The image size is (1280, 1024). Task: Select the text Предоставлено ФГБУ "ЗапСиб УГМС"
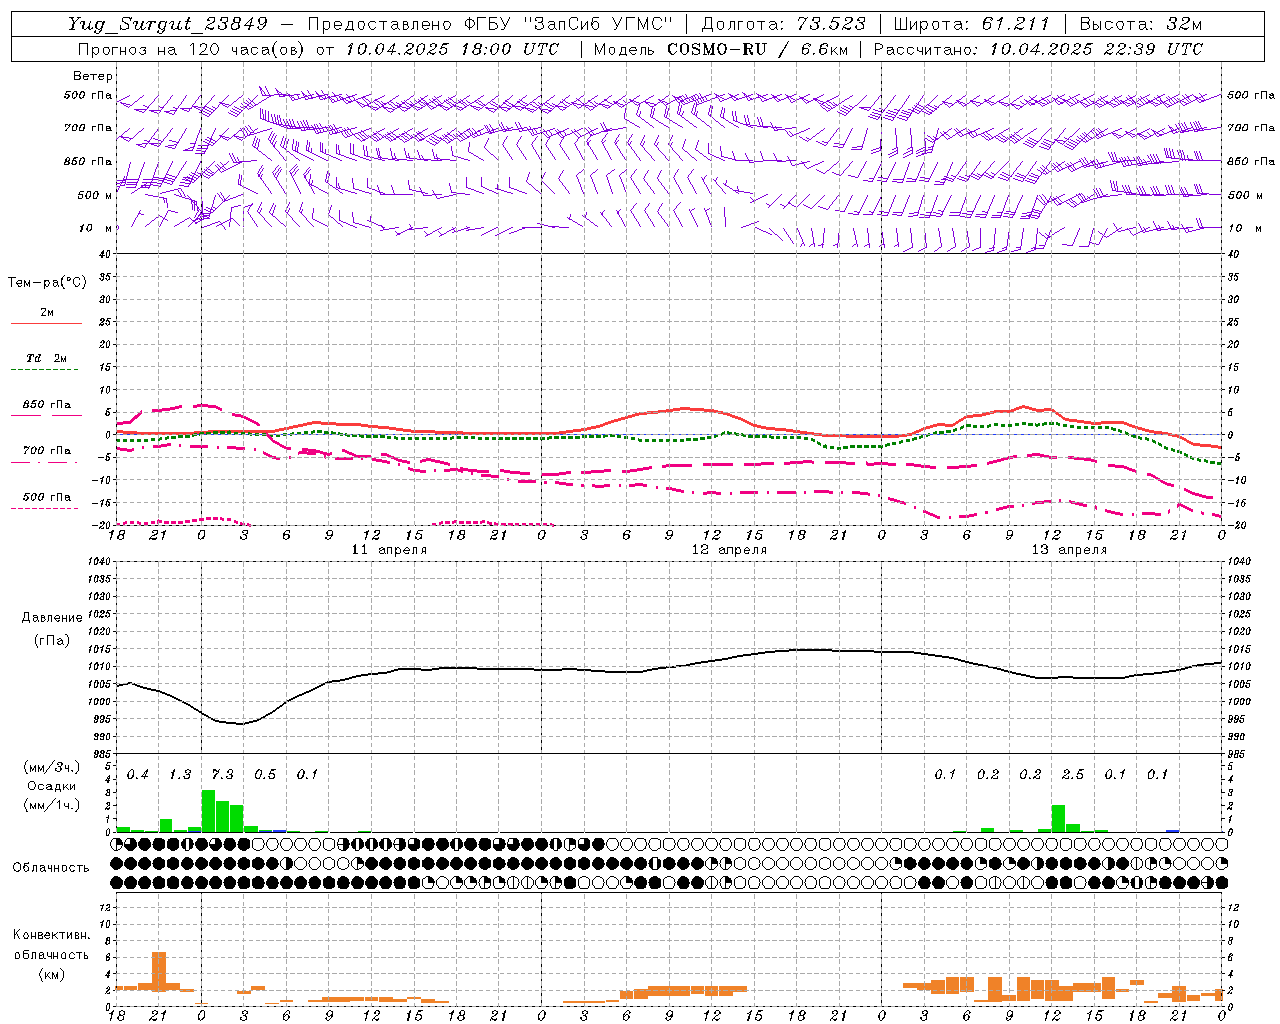point(490,24)
